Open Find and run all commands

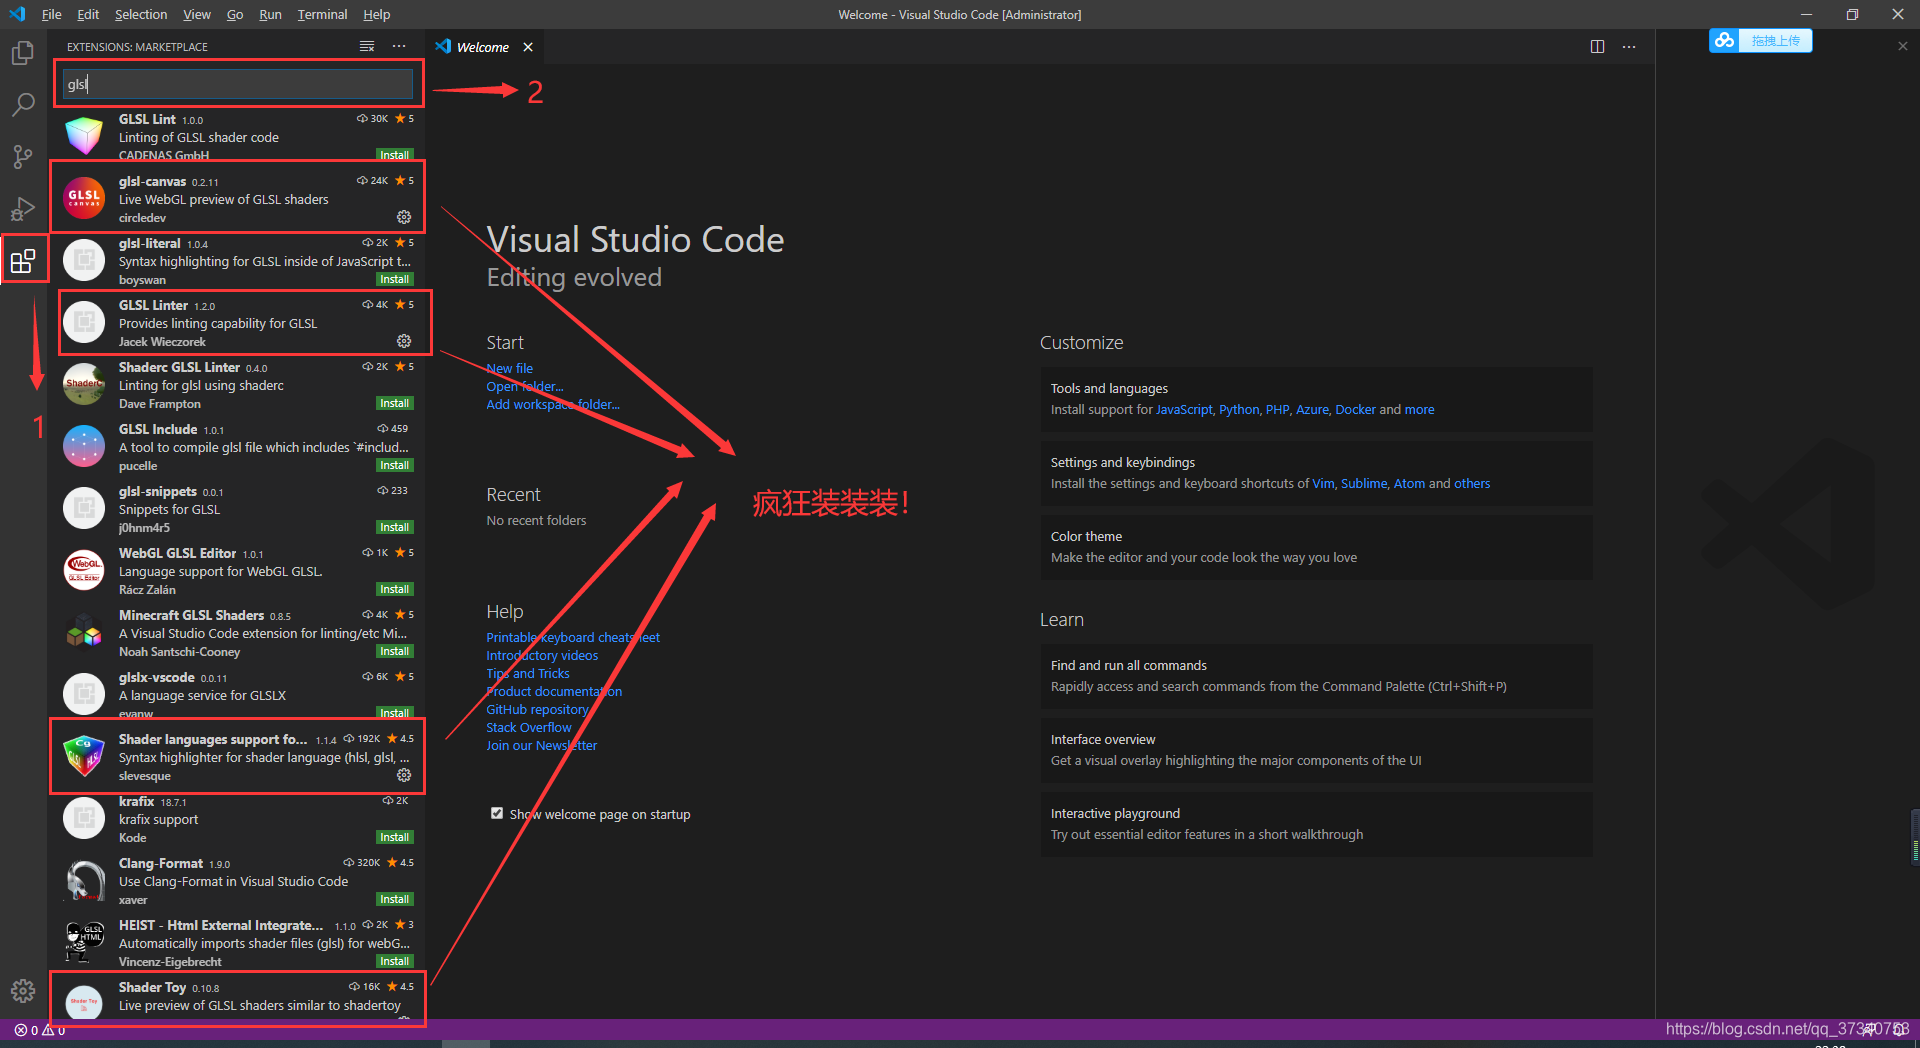click(x=1316, y=676)
